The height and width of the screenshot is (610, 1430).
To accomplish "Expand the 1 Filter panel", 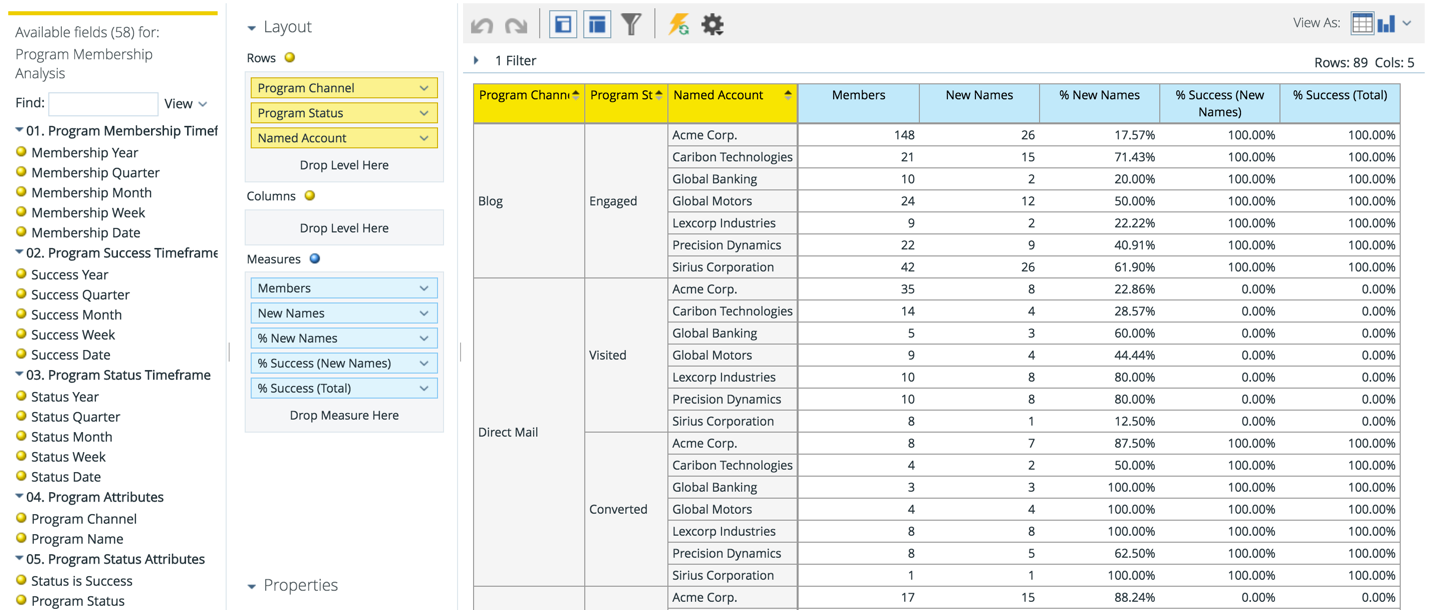I will [x=477, y=61].
